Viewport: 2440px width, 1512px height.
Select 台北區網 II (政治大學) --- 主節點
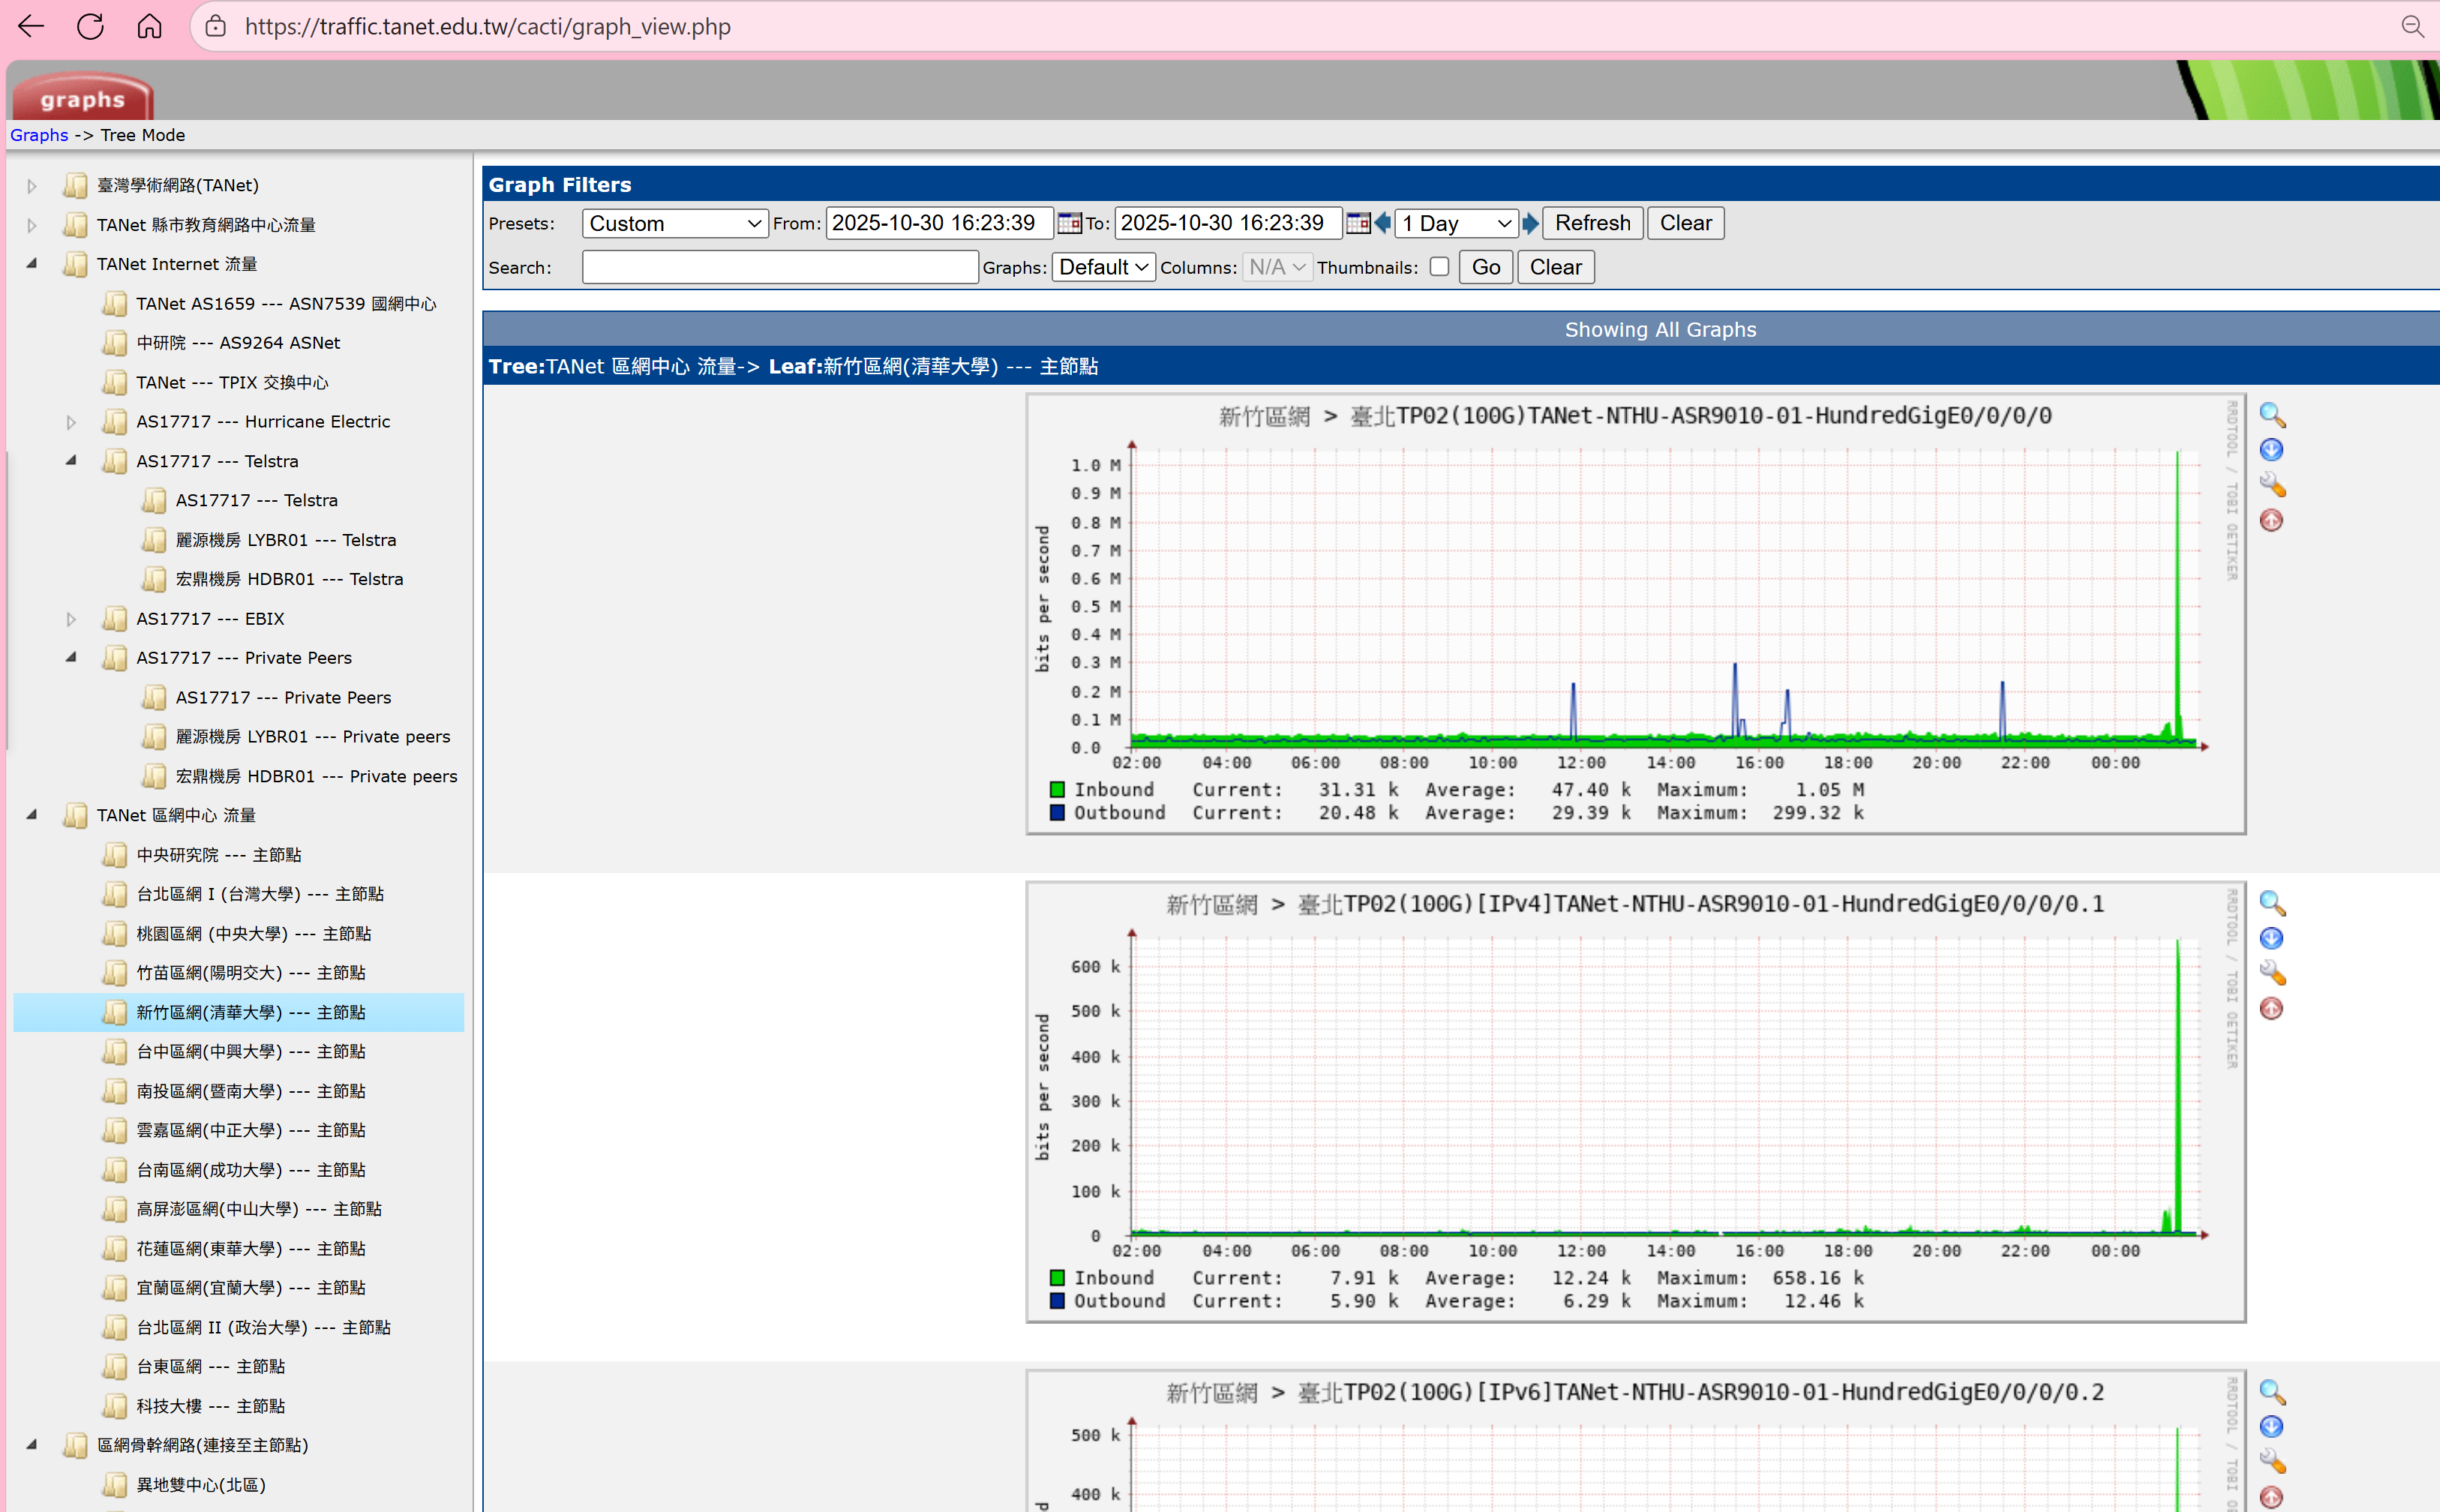(x=264, y=1327)
